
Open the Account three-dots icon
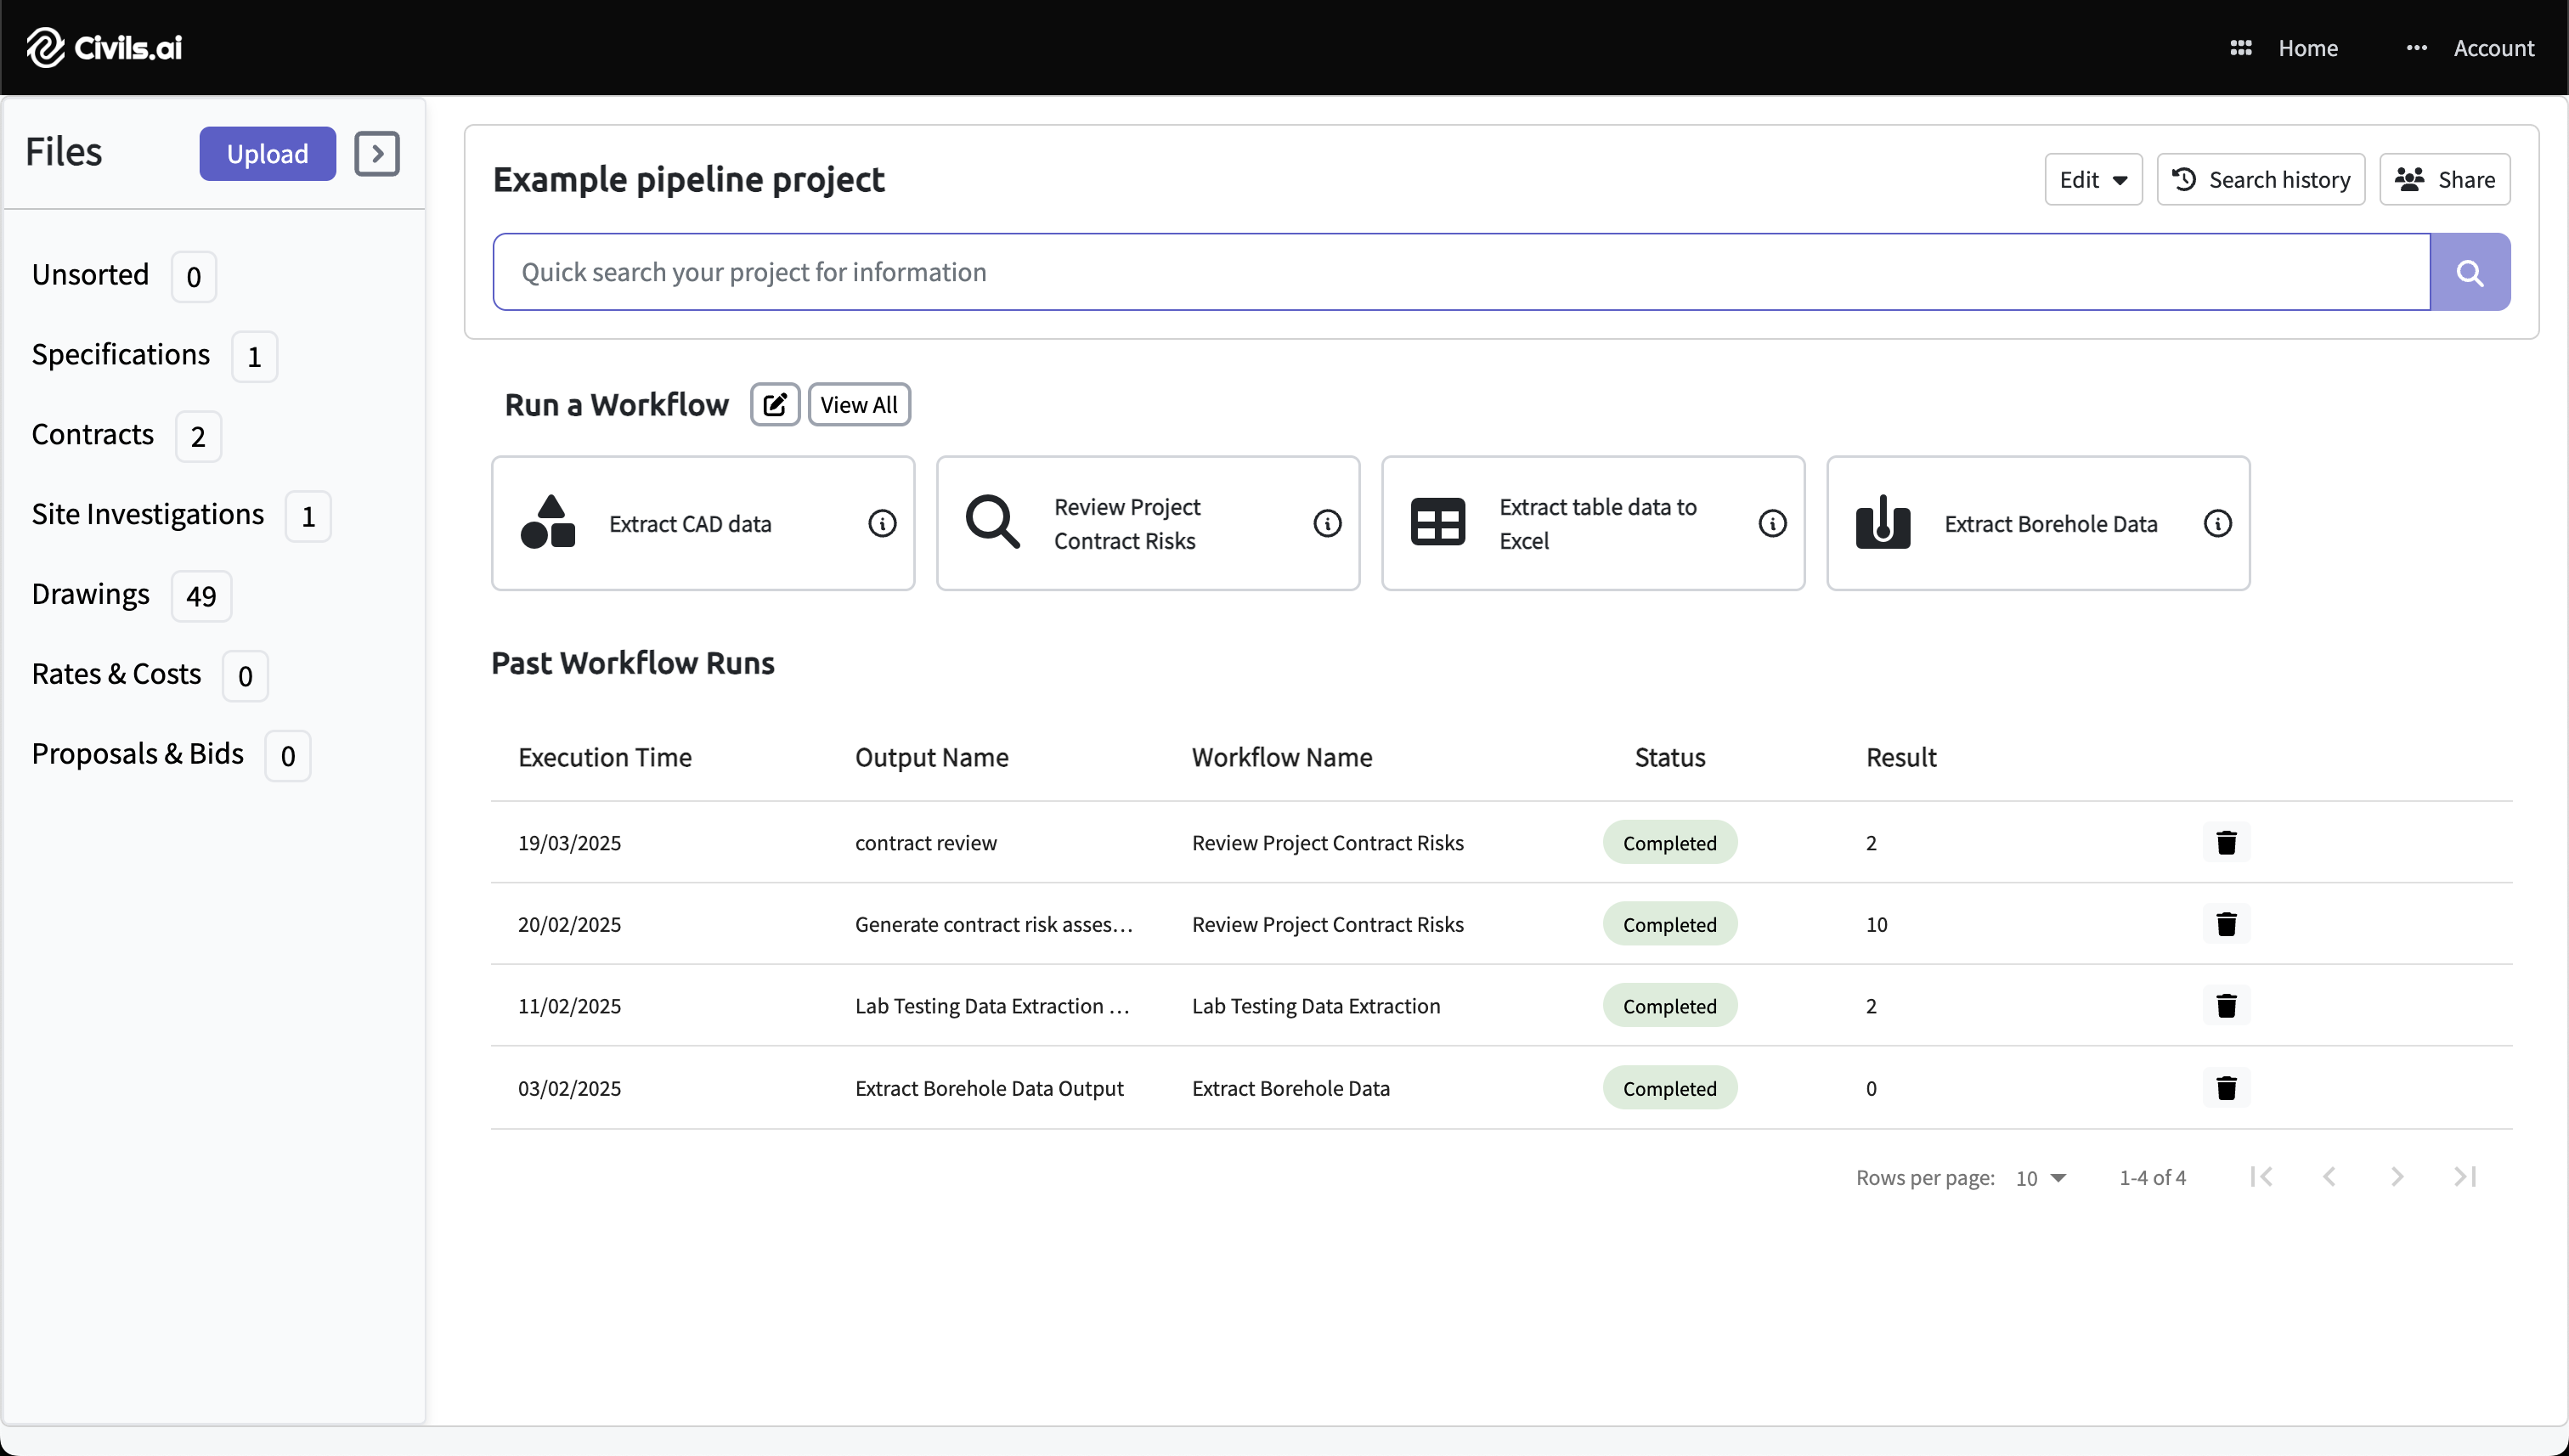[x=2416, y=48]
